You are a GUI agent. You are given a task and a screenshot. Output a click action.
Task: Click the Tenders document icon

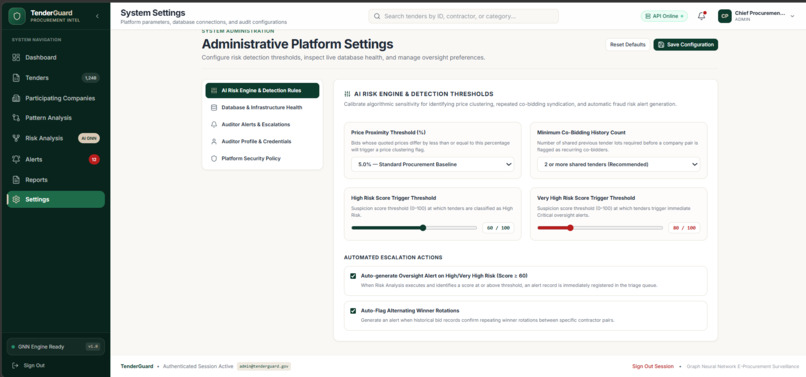click(16, 78)
